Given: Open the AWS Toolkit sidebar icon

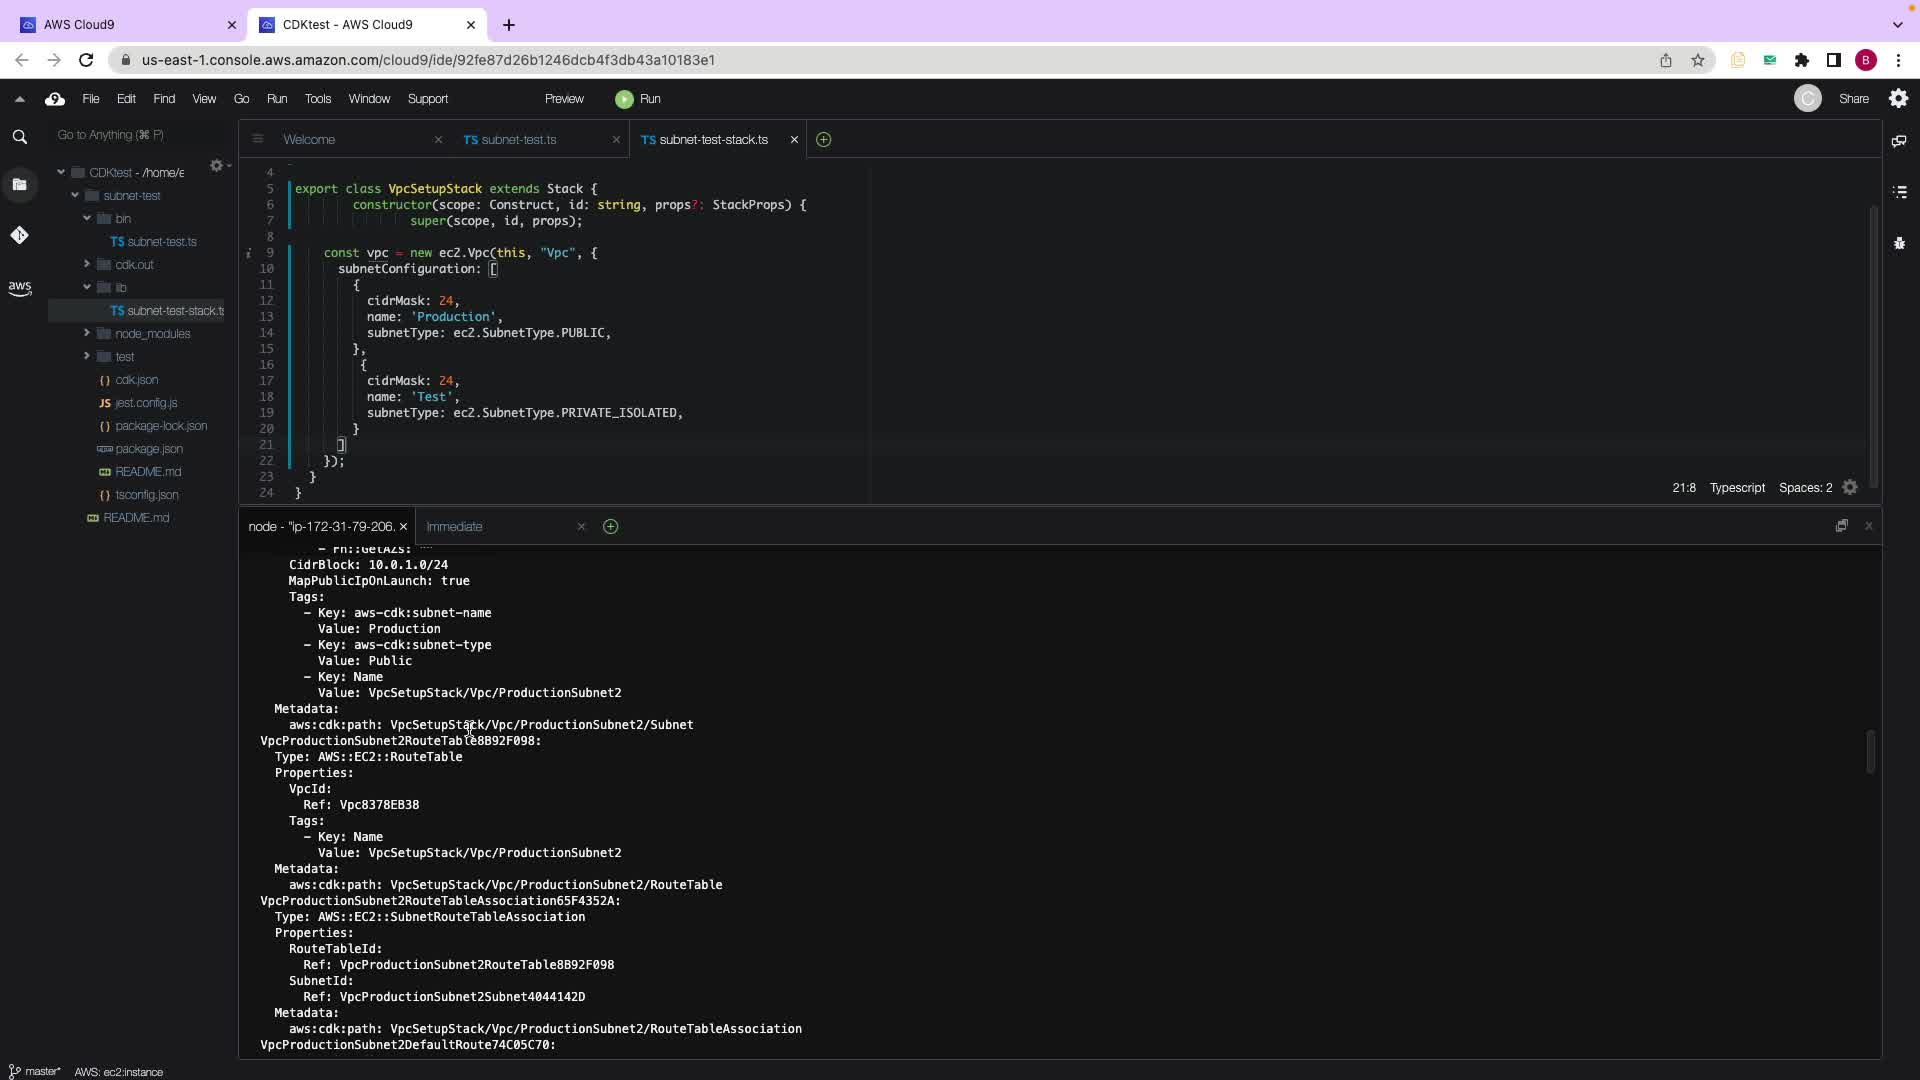Looking at the screenshot, I should point(19,288).
